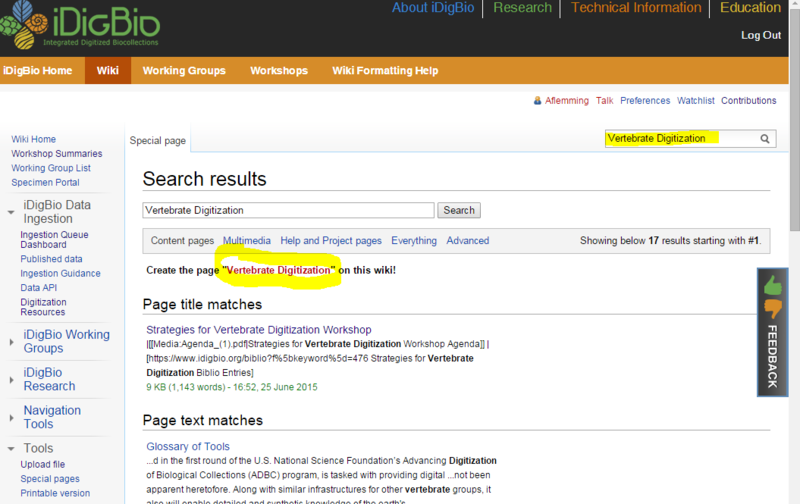Viewport: 800px width, 504px height.
Task: Open Ingestion Queue Dashboard link
Action: tap(54, 239)
